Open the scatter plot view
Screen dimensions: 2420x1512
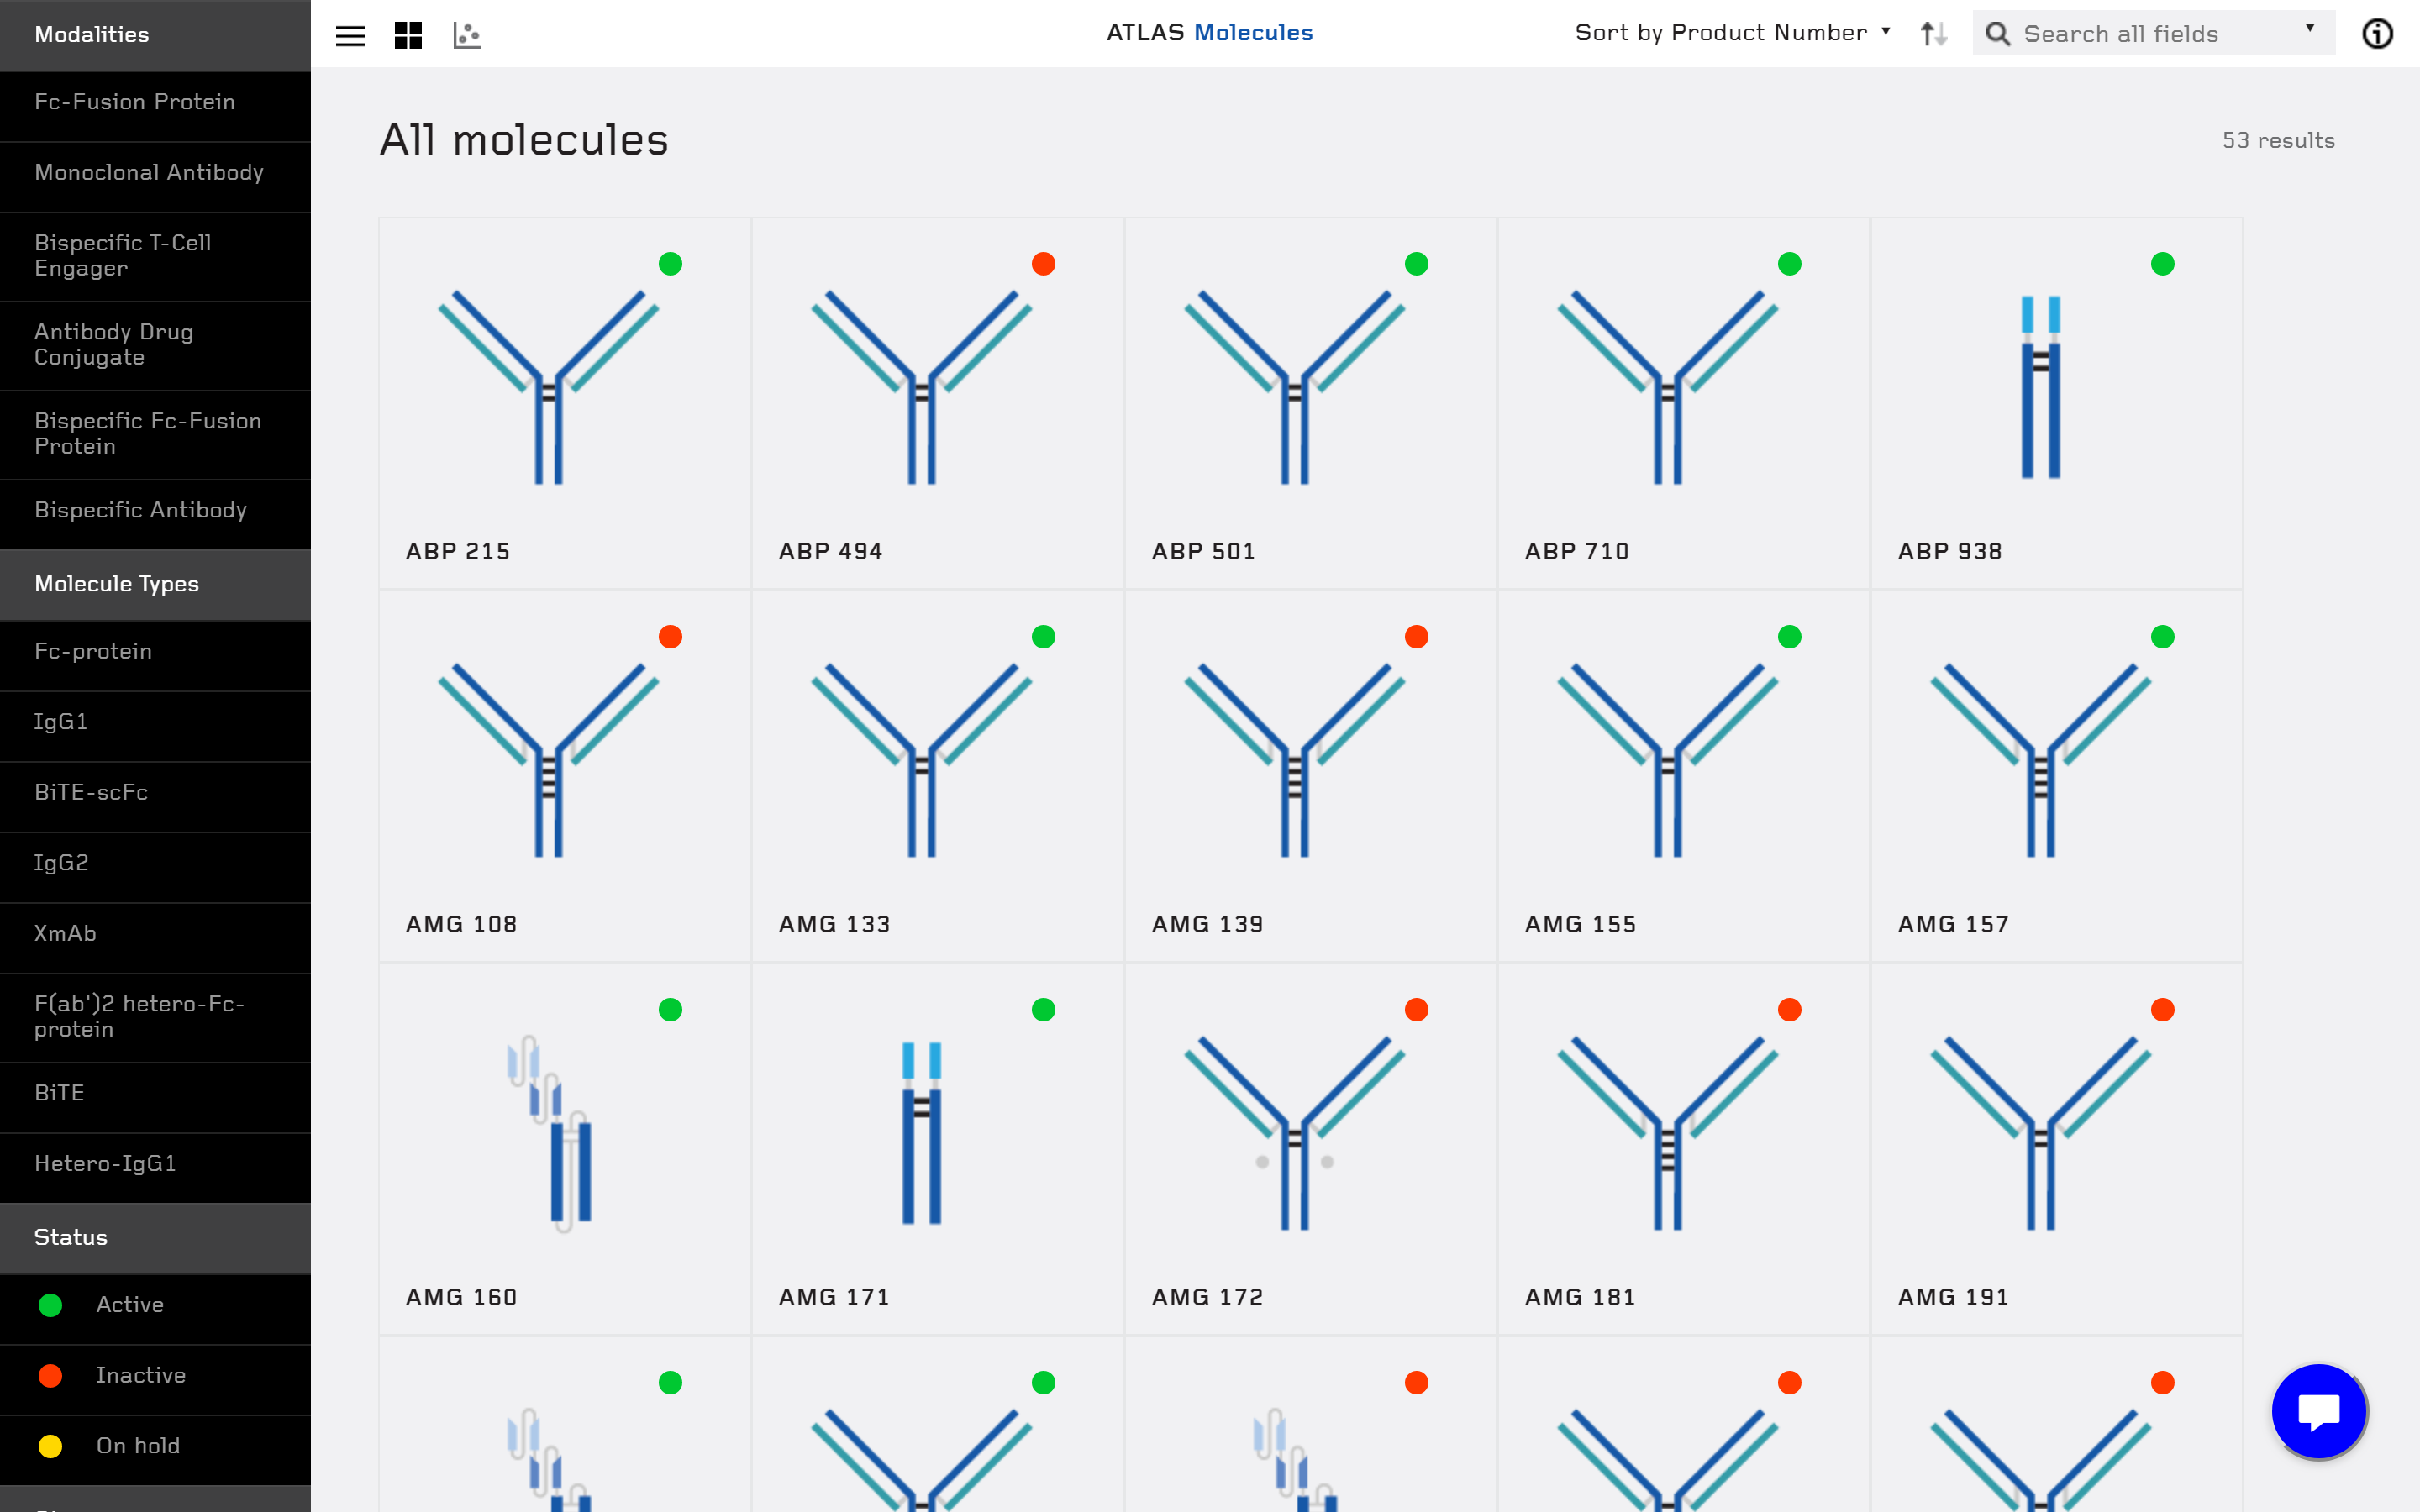pos(466,35)
